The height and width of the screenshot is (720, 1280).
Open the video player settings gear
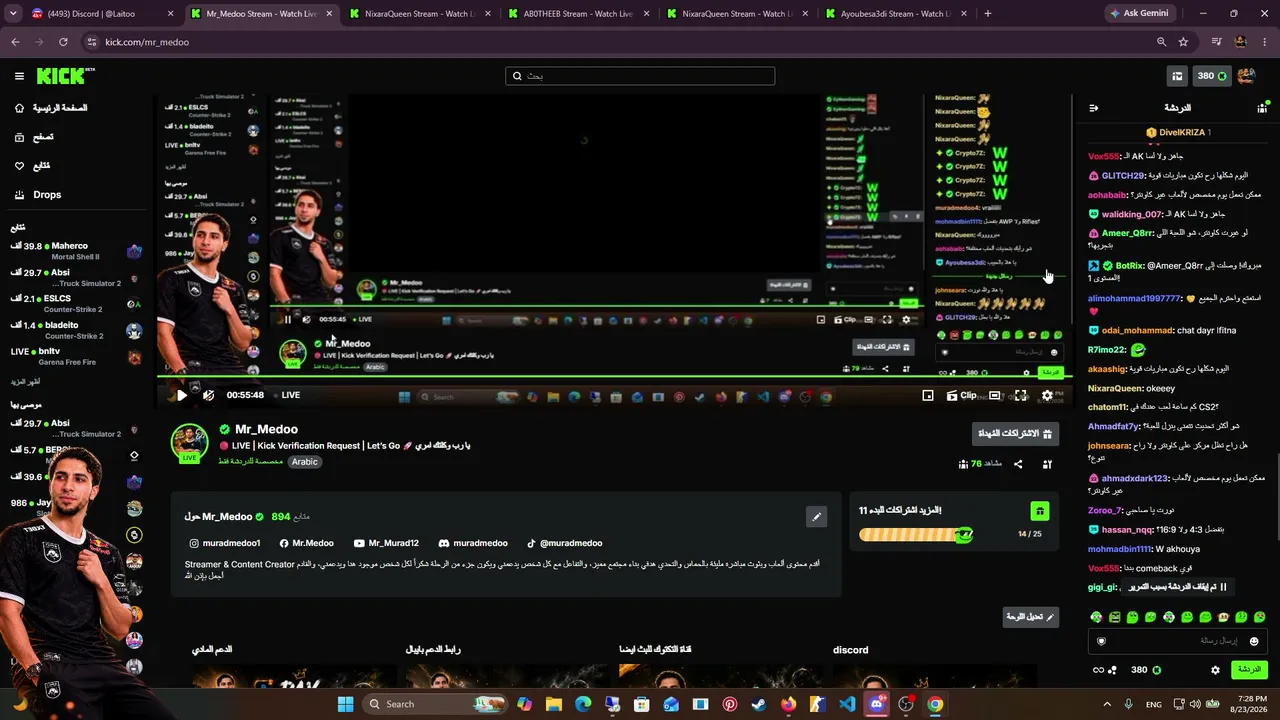1047,395
